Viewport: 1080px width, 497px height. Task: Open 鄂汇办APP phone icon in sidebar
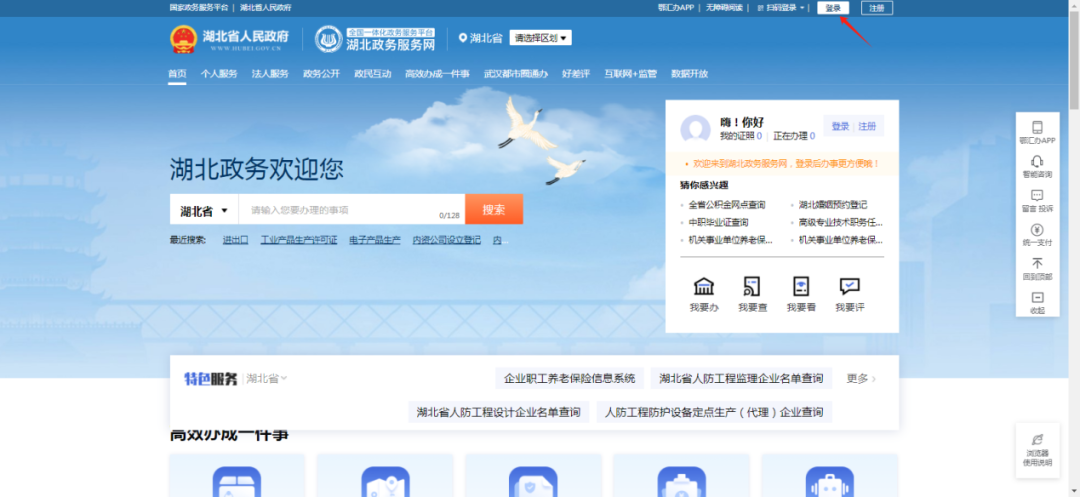(x=1037, y=128)
